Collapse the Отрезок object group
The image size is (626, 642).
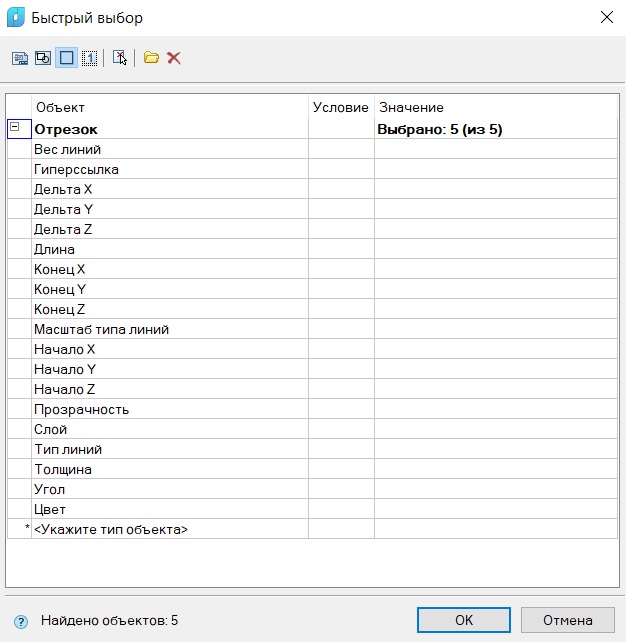(14, 128)
